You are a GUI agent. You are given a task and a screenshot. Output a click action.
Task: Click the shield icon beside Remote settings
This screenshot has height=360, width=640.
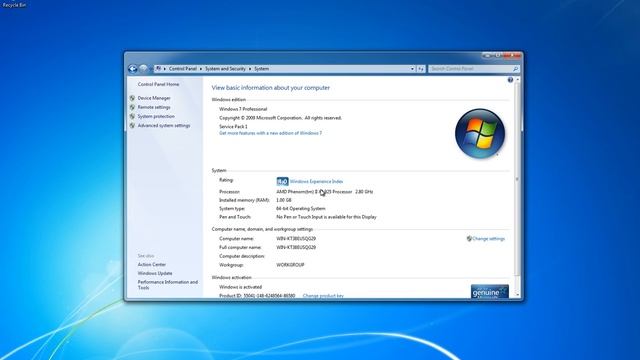(132, 107)
